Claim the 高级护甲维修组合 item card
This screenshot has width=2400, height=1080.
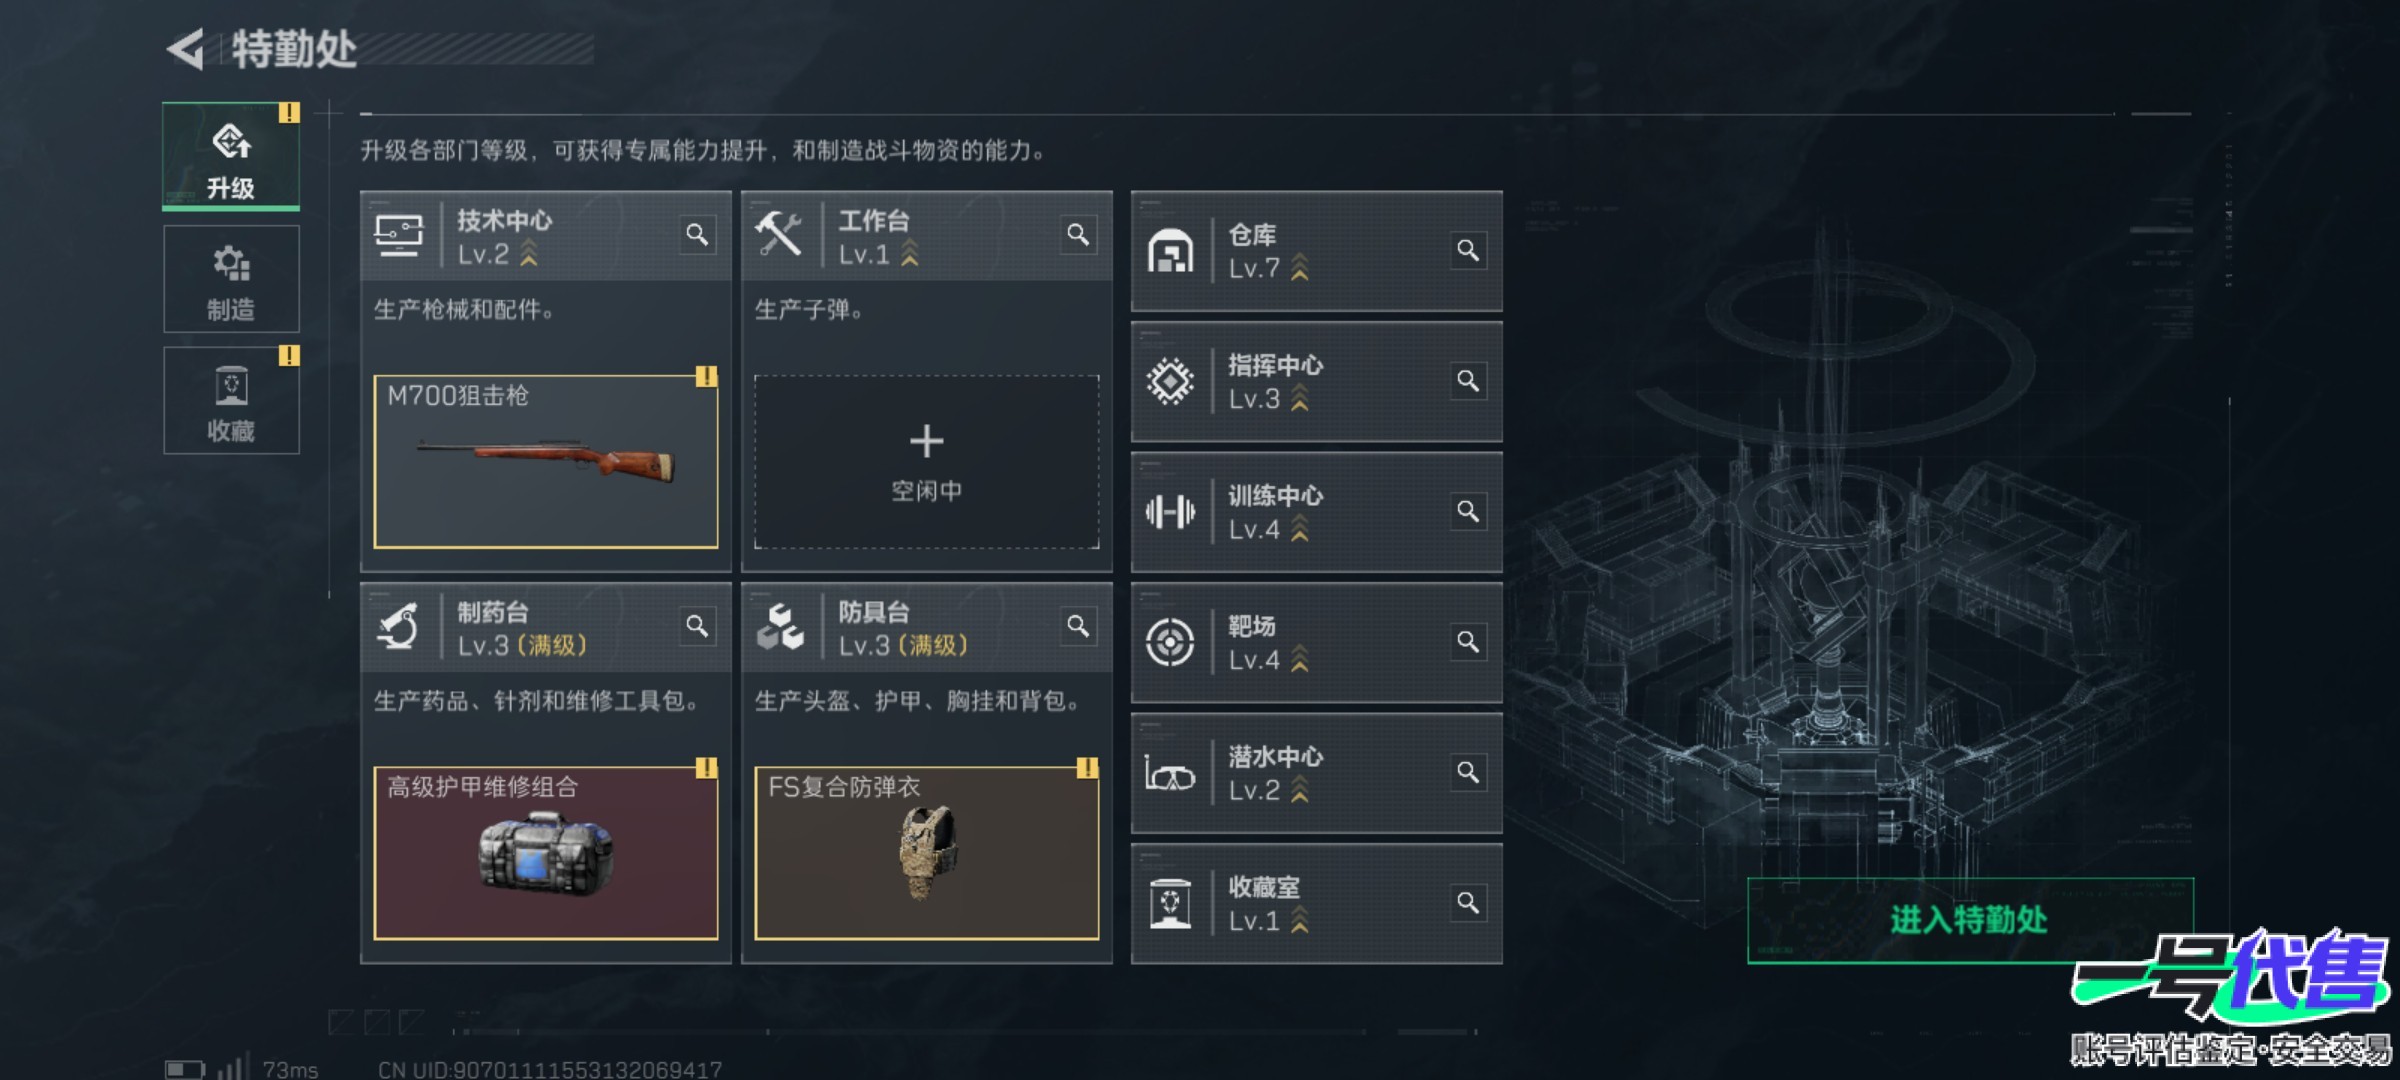[546, 853]
